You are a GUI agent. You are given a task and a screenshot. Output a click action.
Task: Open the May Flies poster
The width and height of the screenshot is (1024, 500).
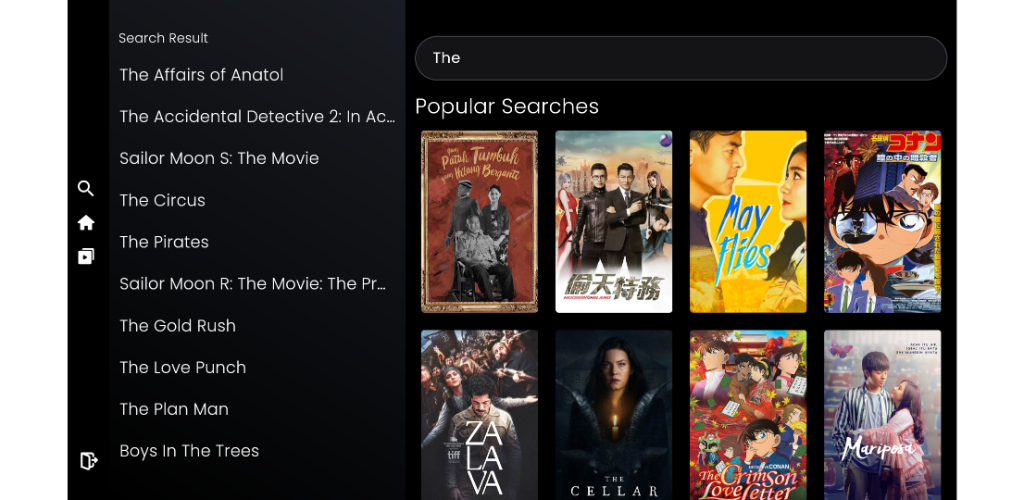pyautogui.click(x=748, y=222)
